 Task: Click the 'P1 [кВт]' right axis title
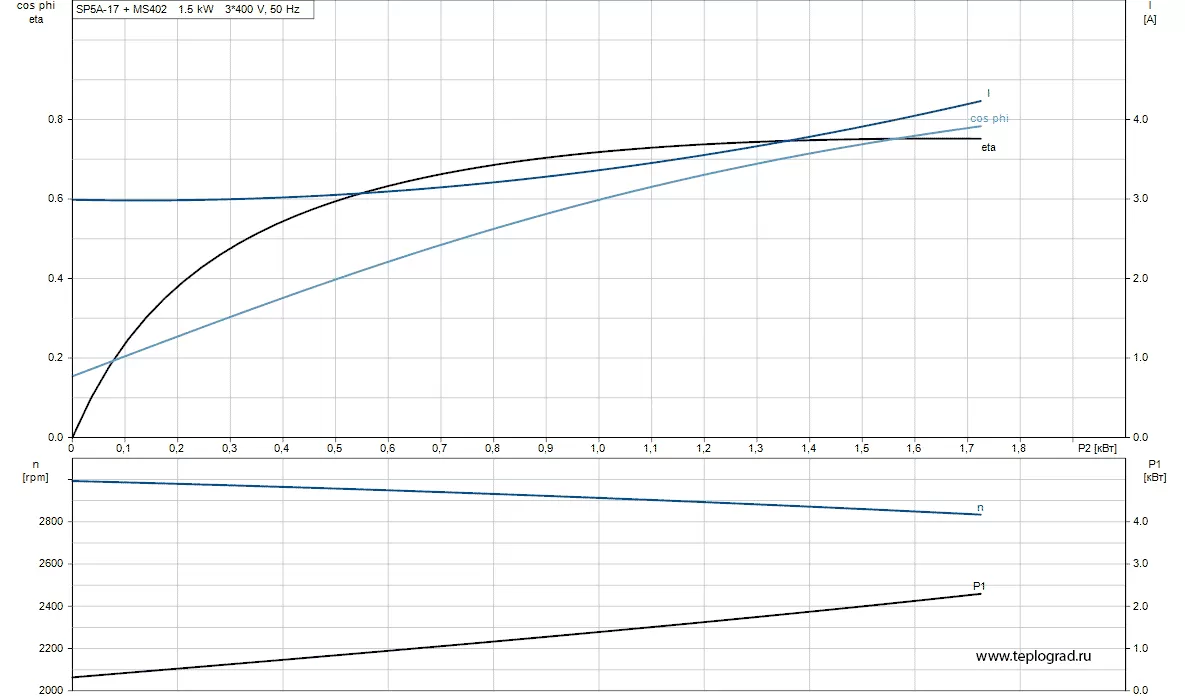[x=1155, y=470]
